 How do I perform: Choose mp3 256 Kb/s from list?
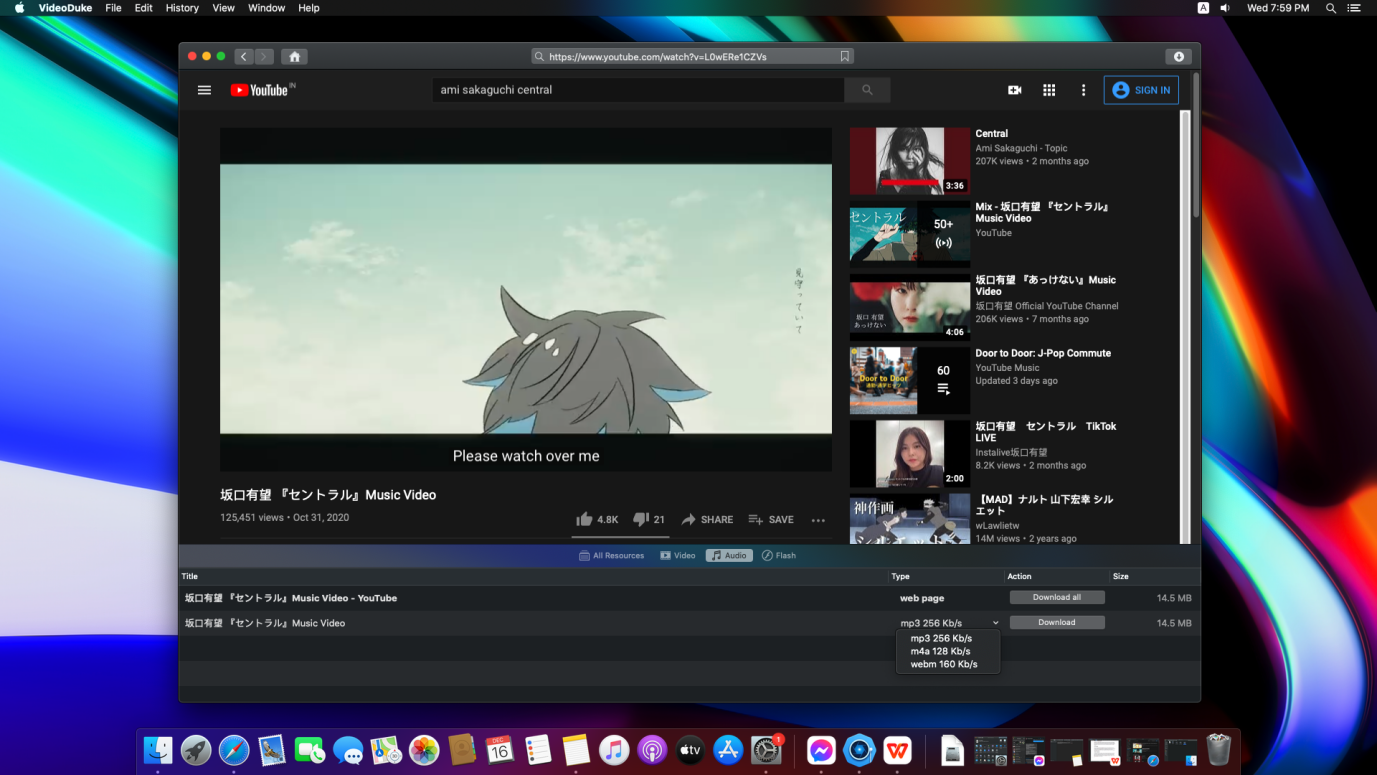[941, 638]
